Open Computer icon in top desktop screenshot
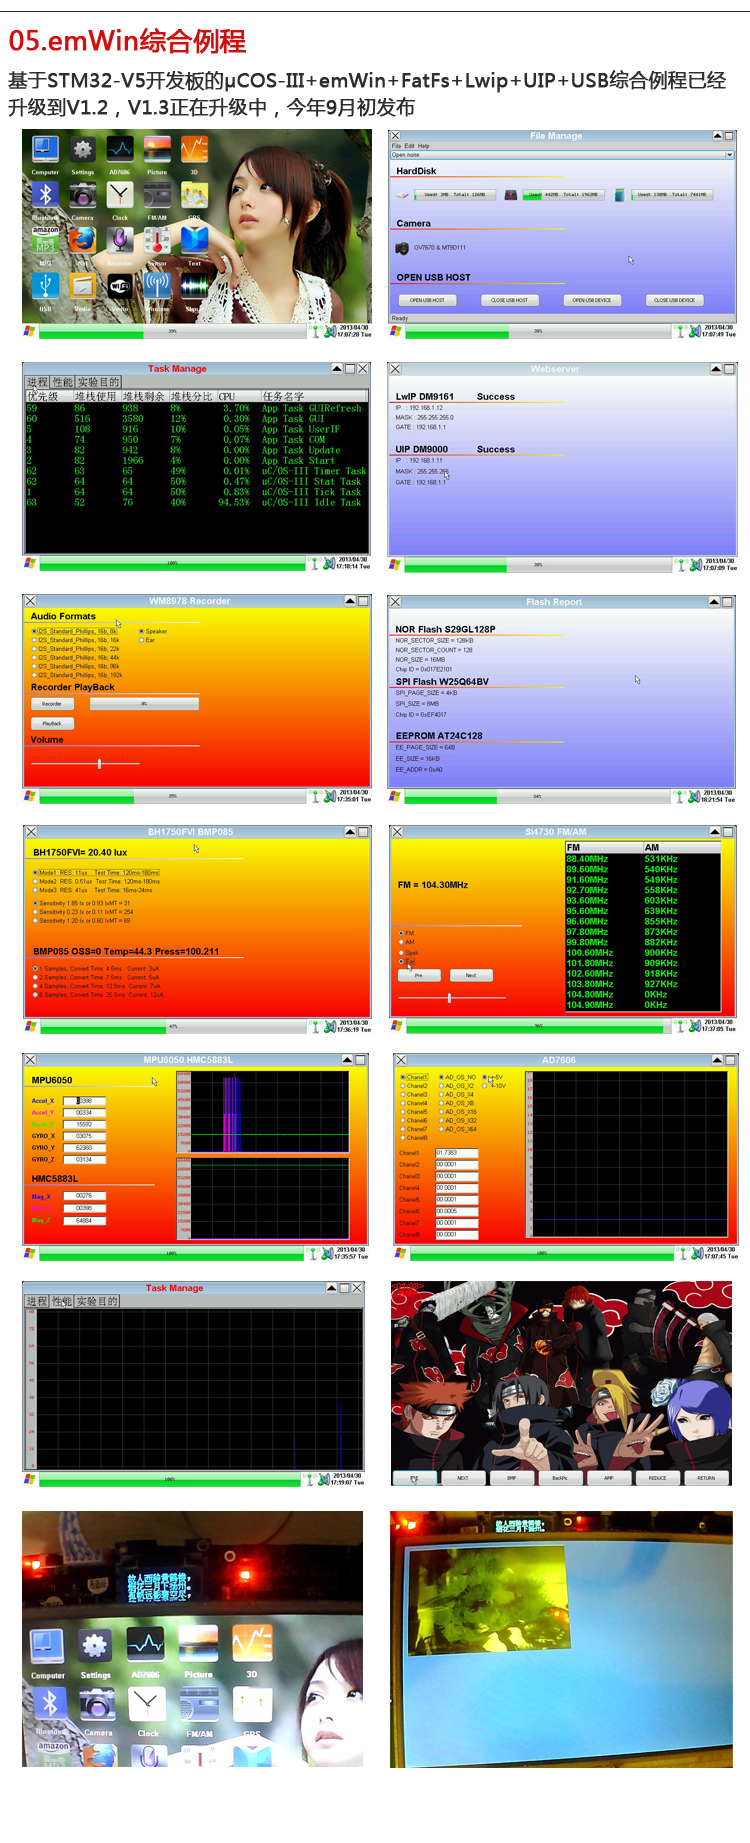This screenshot has width=750, height=1843. pyautogui.click(x=45, y=150)
